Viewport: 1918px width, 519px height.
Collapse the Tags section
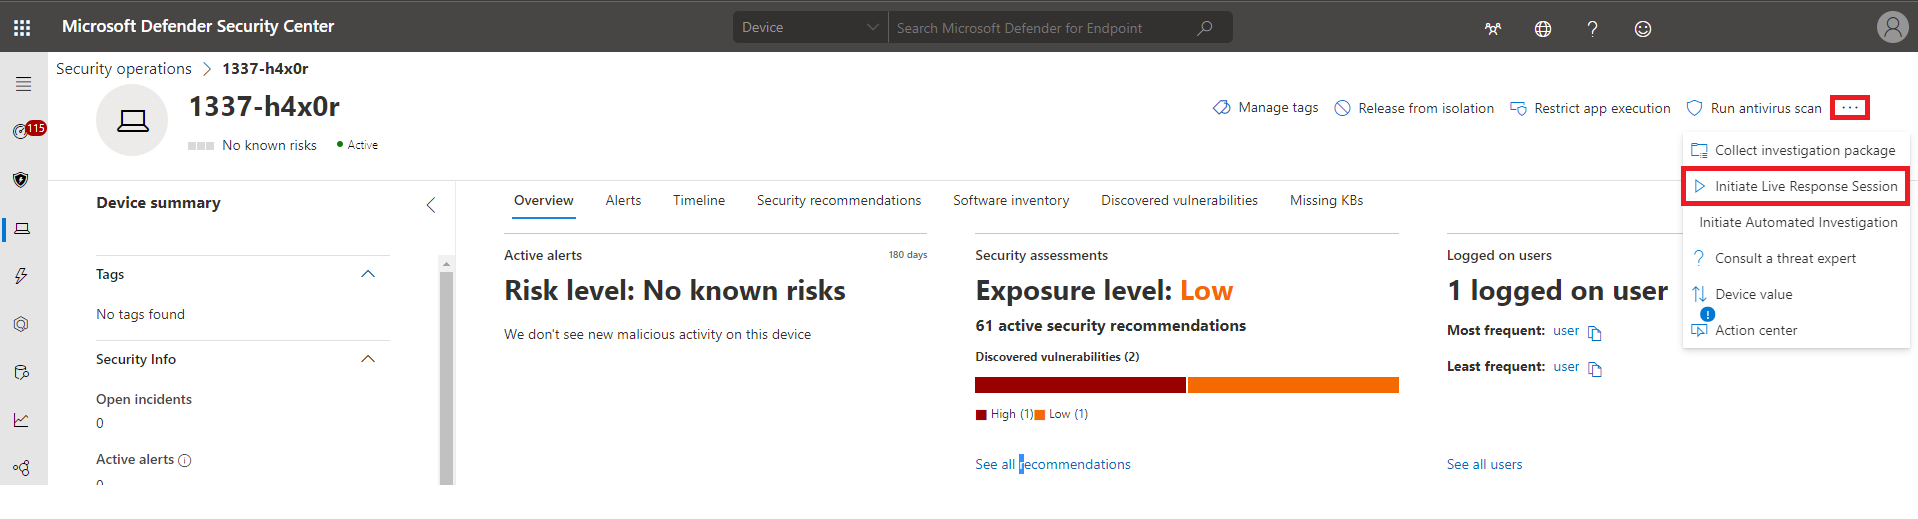pos(368,274)
